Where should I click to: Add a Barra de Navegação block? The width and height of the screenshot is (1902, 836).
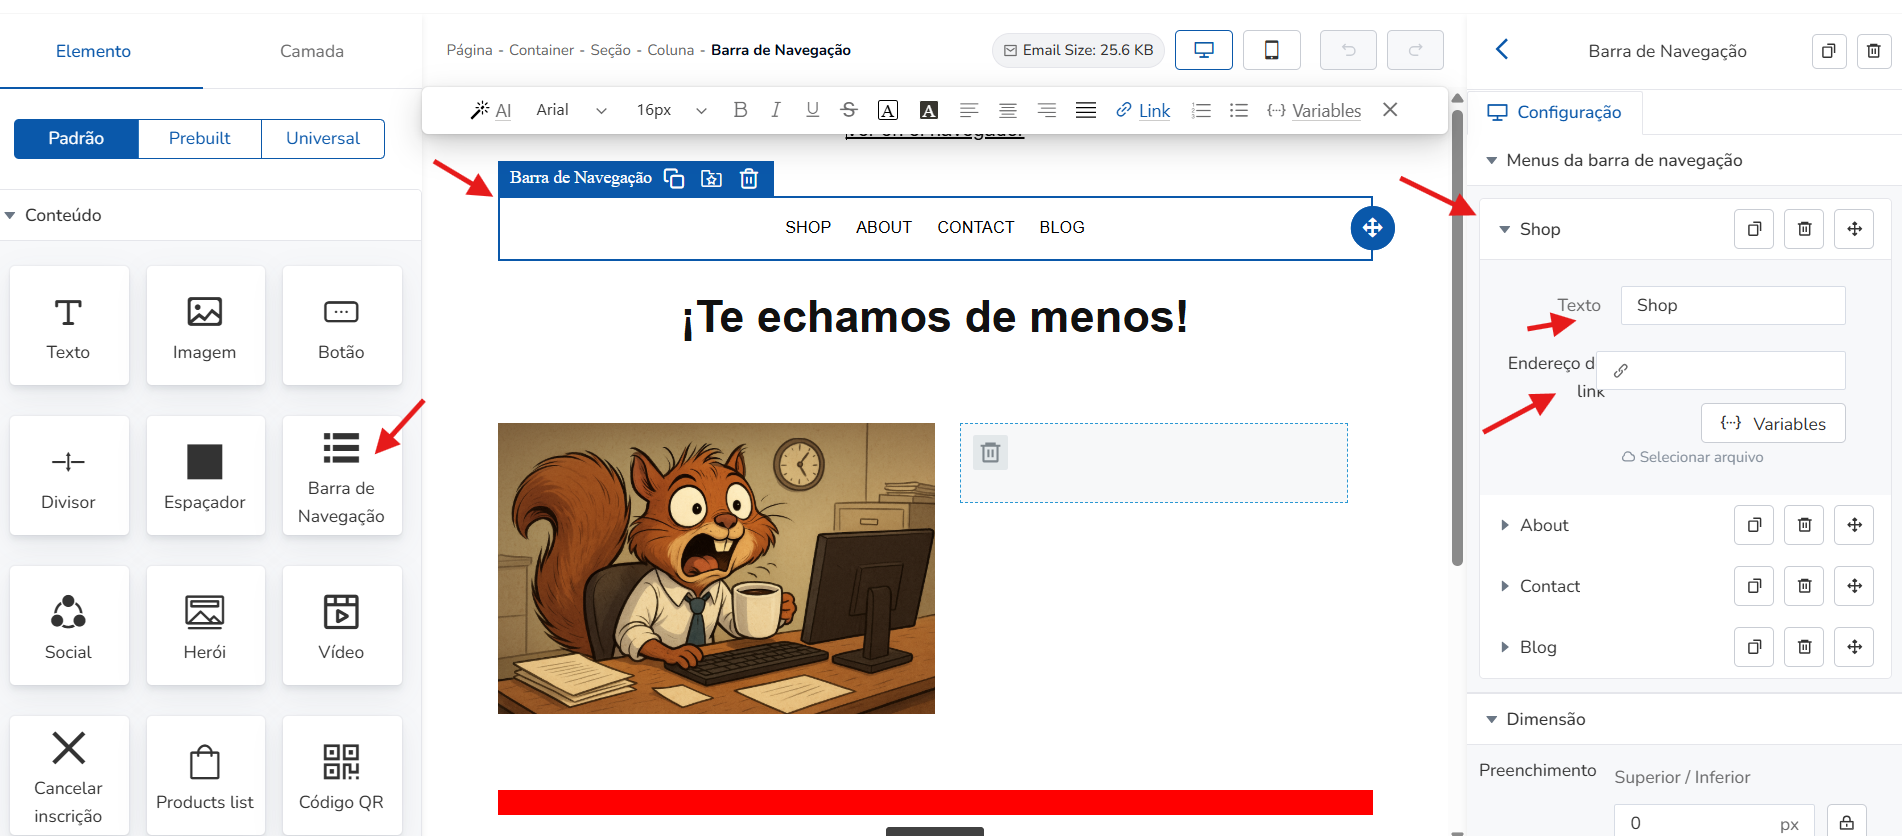coord(342,476)
